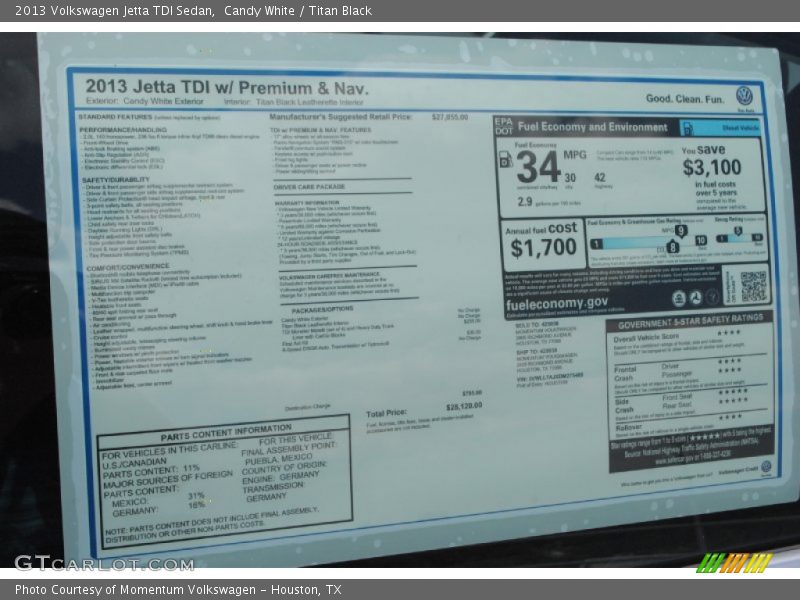Click 'COMFORT/CONVENIENCE' section heading
Screen dimensions: 800x600
(x=128, y=267)
